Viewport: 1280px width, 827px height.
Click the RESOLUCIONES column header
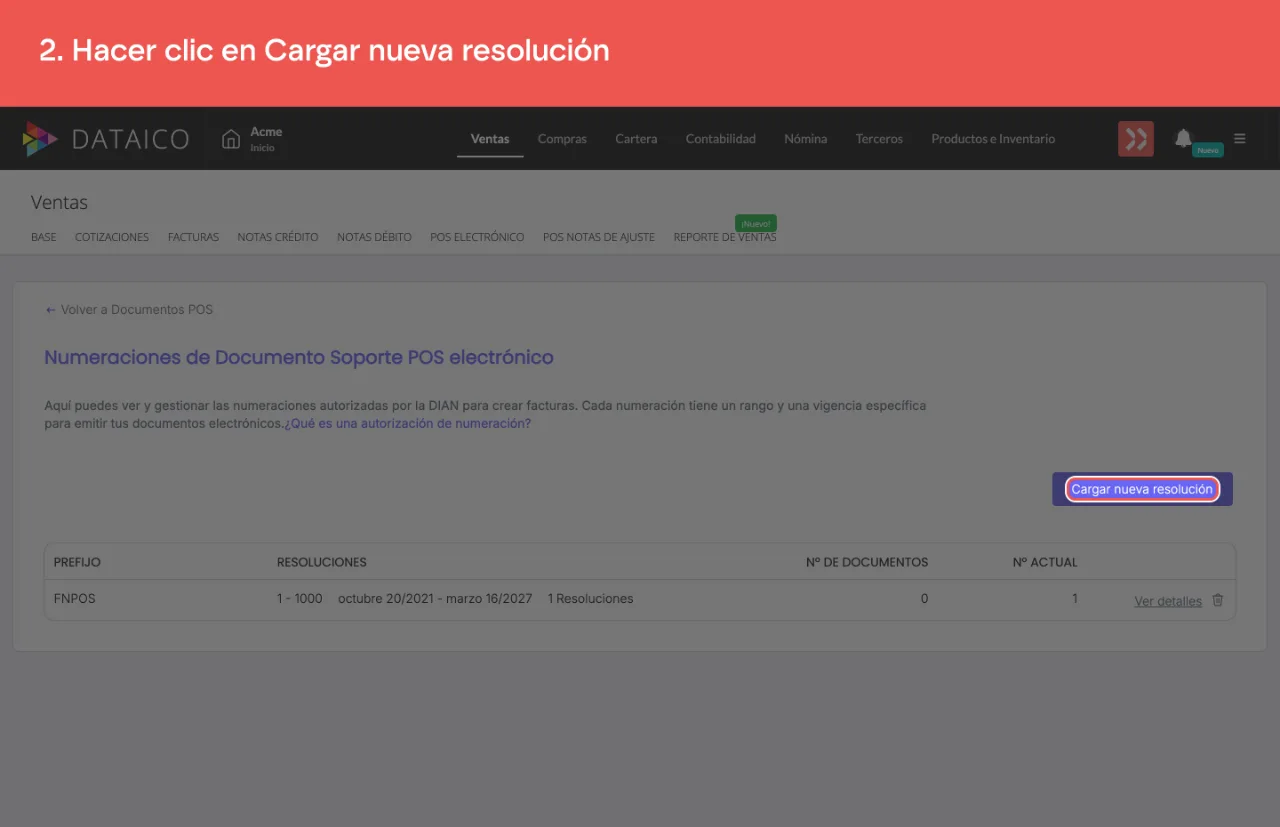pyautogui.click(x=322, y=562)
